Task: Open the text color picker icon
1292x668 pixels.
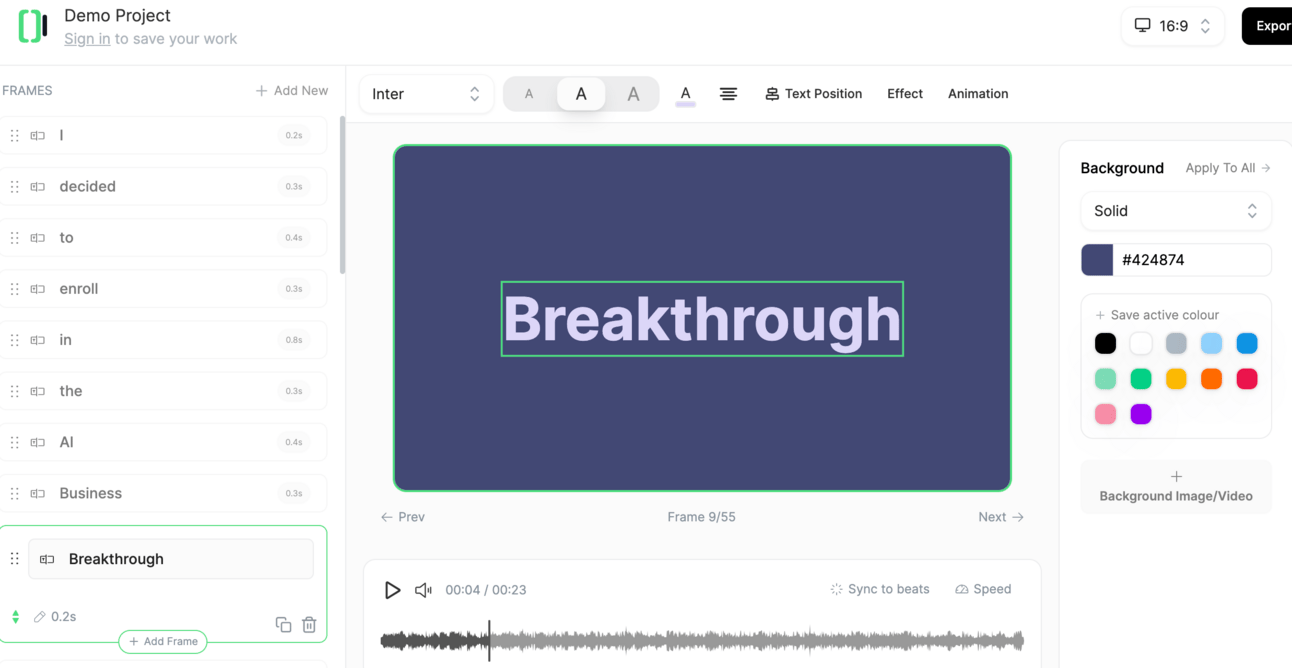Action: tap(685, 94)
